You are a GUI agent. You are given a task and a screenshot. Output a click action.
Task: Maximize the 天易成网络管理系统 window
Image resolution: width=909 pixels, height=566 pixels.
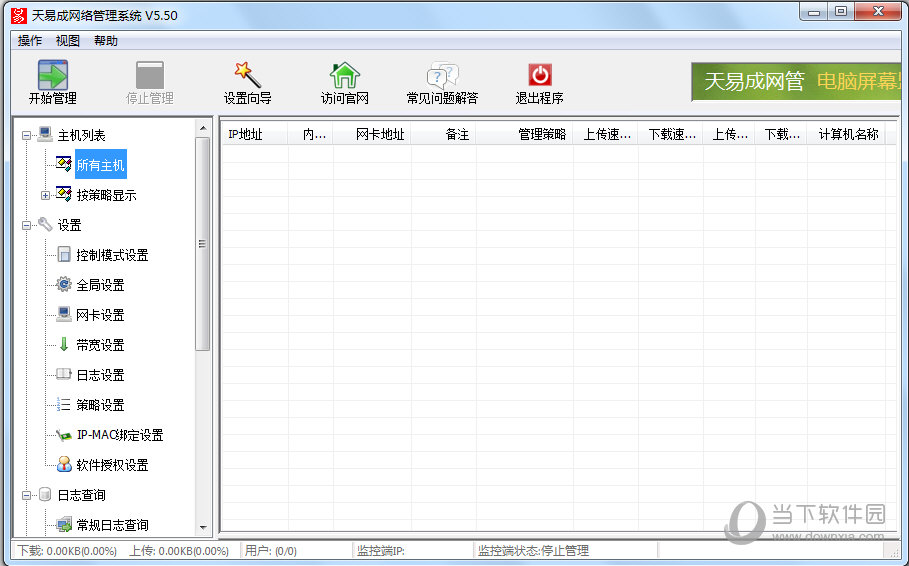point(841,12)
